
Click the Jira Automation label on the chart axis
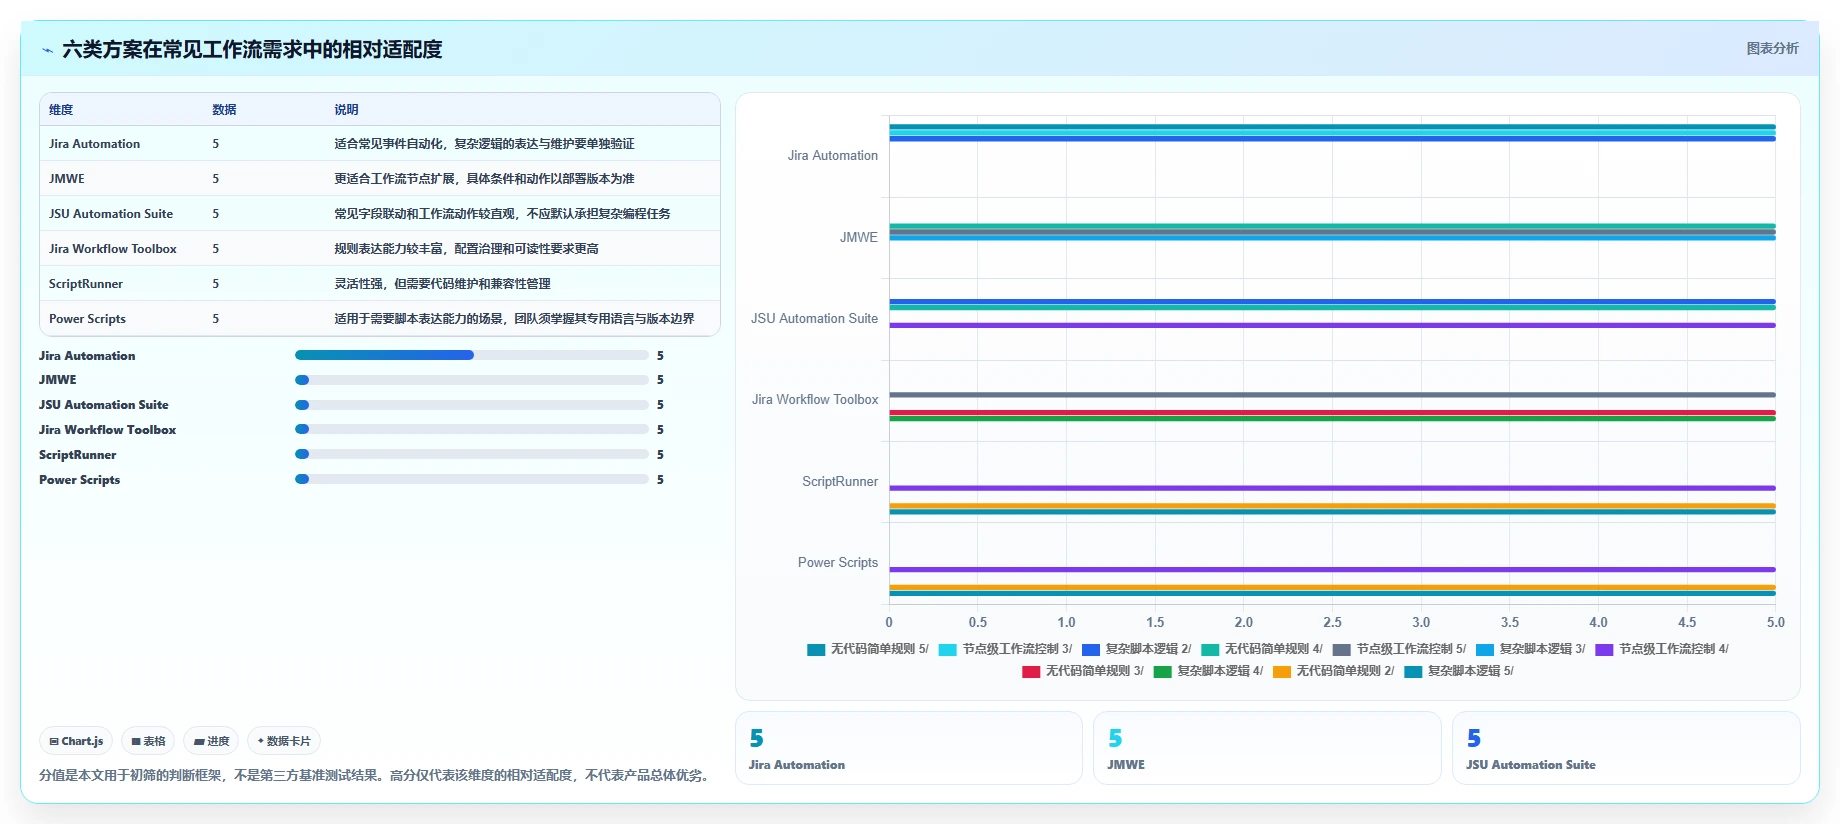pyautogui.click(x=832, y=156)
